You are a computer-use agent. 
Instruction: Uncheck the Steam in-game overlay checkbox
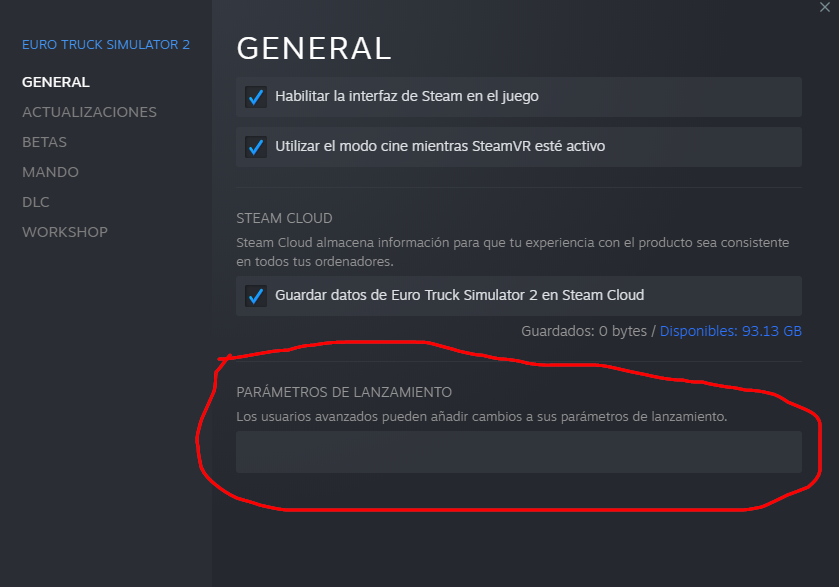[x=255, y=97]
